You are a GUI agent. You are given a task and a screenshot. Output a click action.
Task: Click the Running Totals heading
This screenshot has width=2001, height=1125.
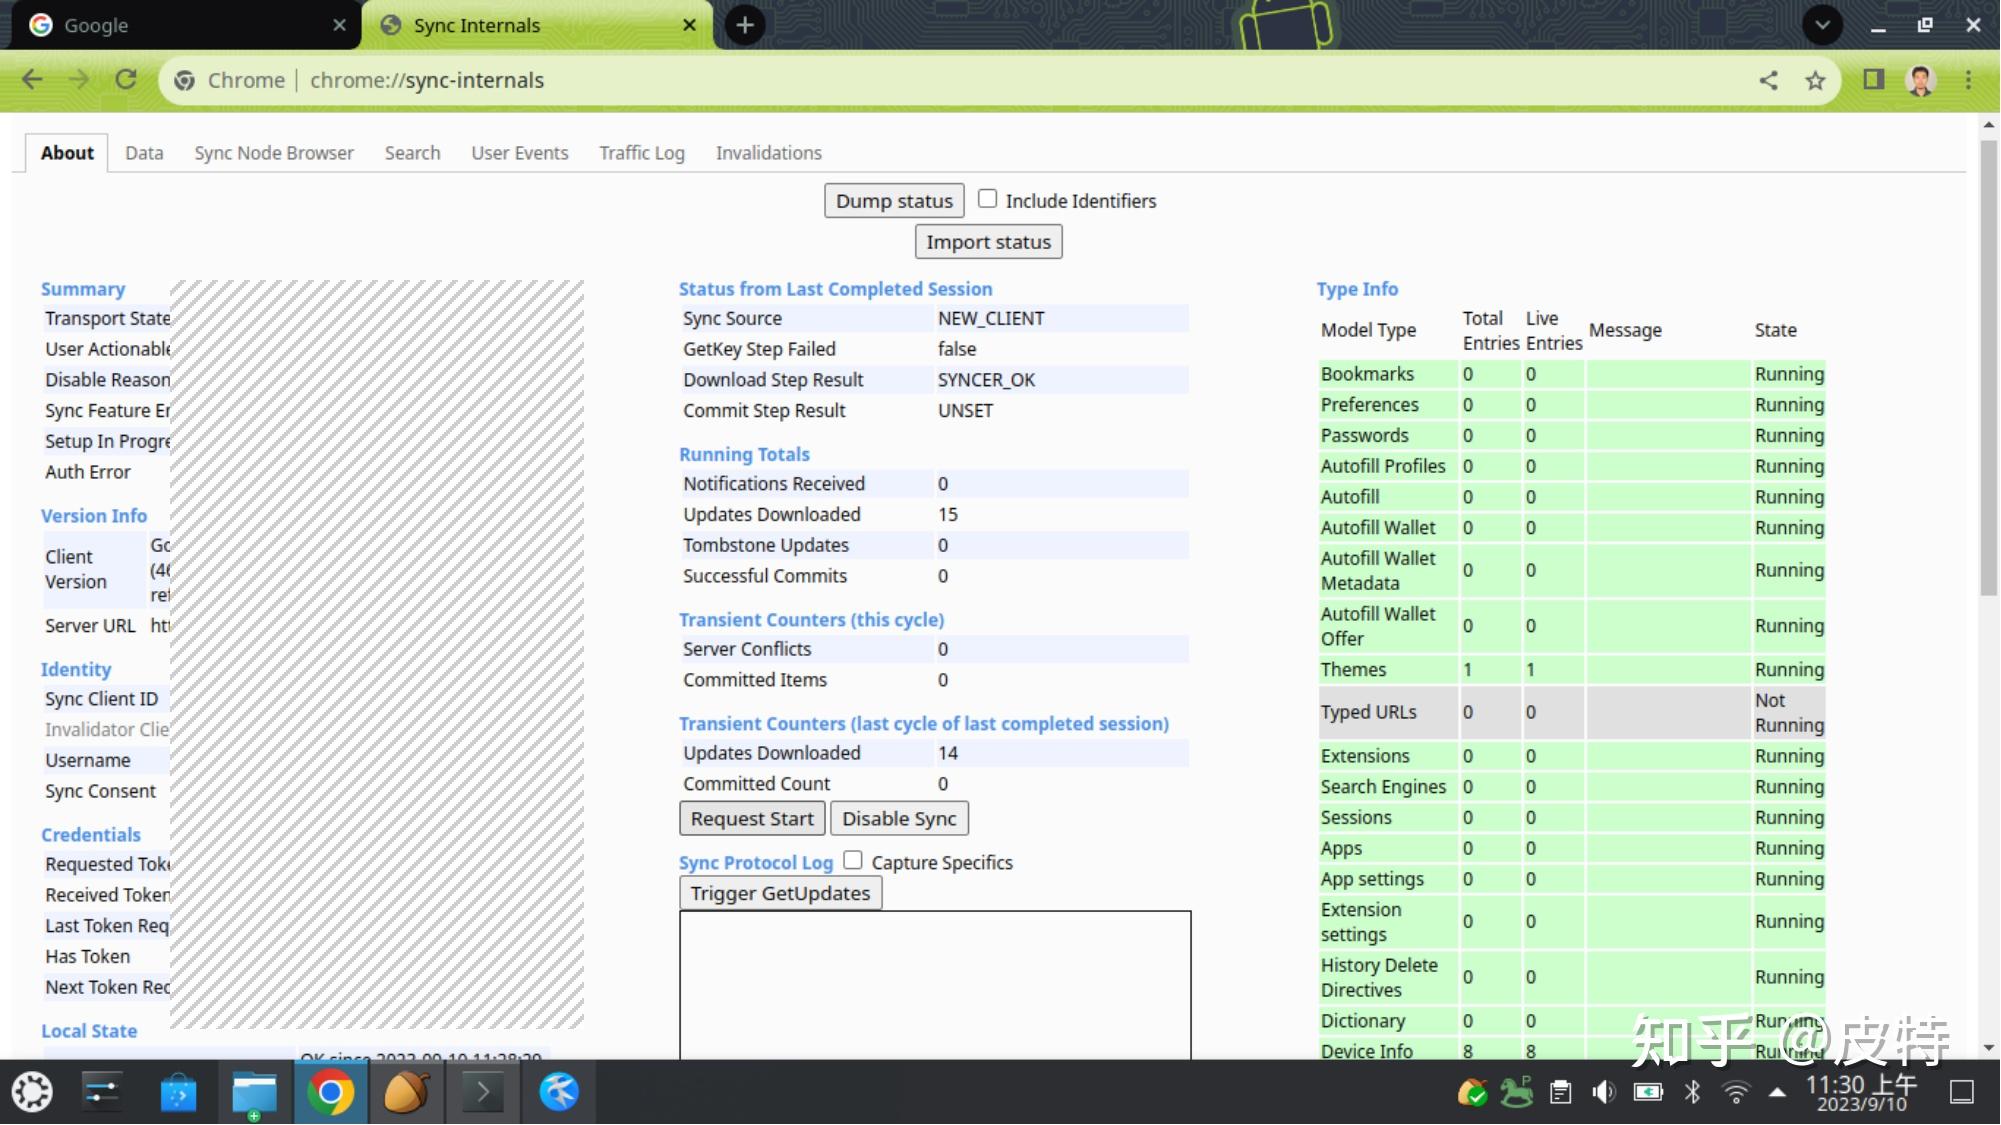(x=744, y=454)
